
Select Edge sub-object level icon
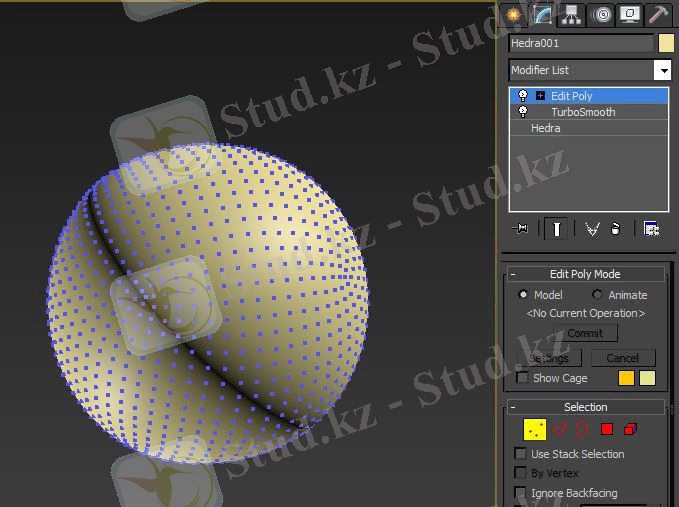tap(559, 430)
